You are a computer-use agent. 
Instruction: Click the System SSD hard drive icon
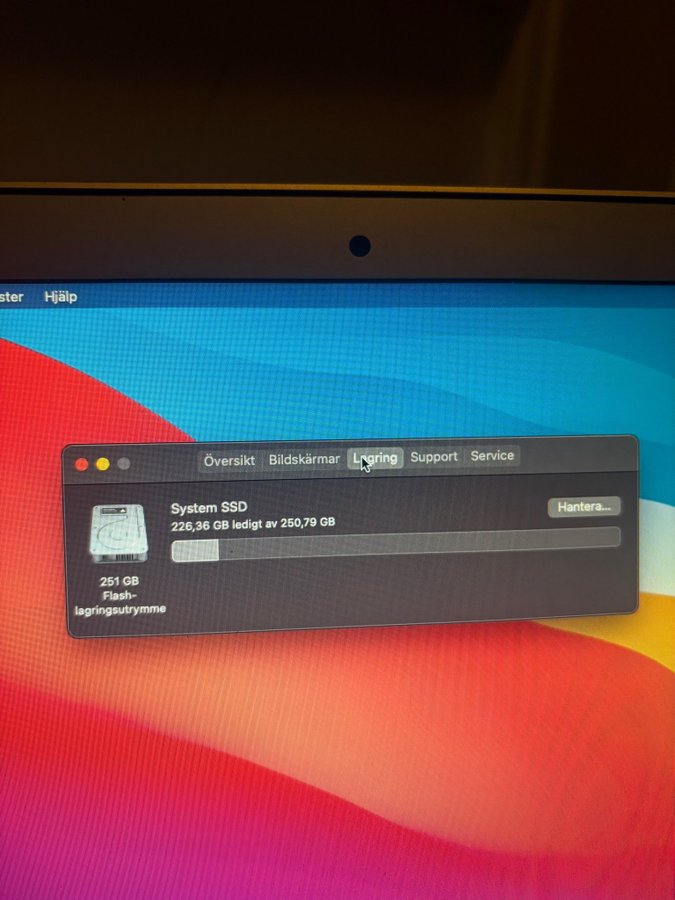point(118,533)
